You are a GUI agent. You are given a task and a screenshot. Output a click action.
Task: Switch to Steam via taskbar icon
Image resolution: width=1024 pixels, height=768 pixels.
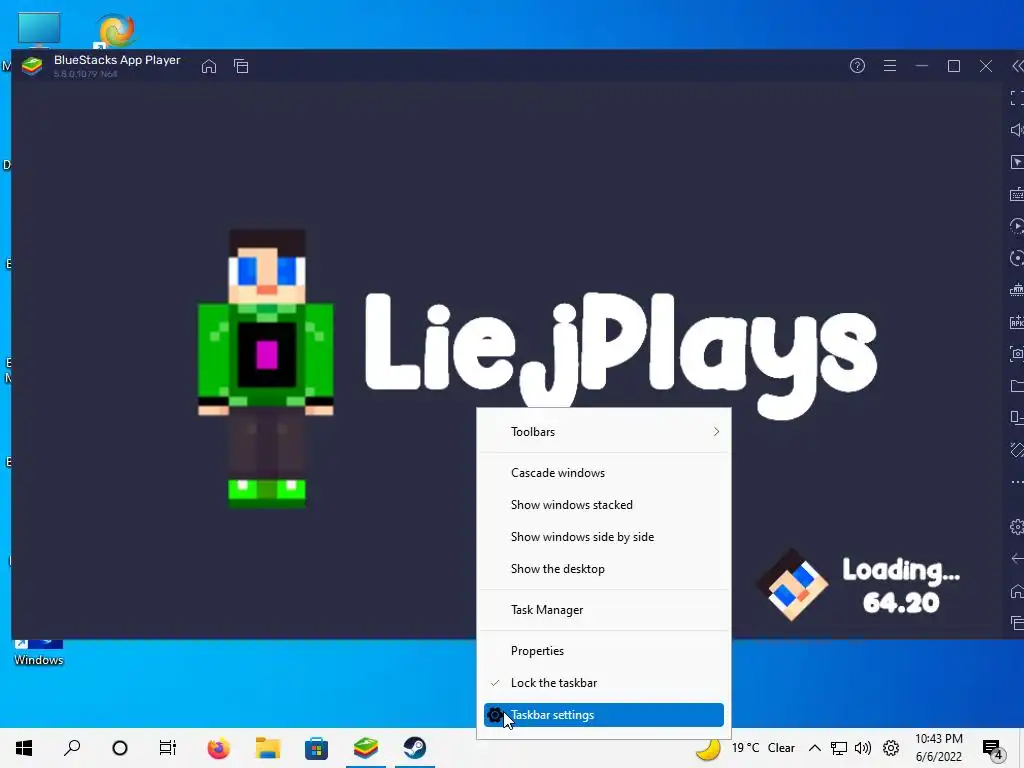415,748
